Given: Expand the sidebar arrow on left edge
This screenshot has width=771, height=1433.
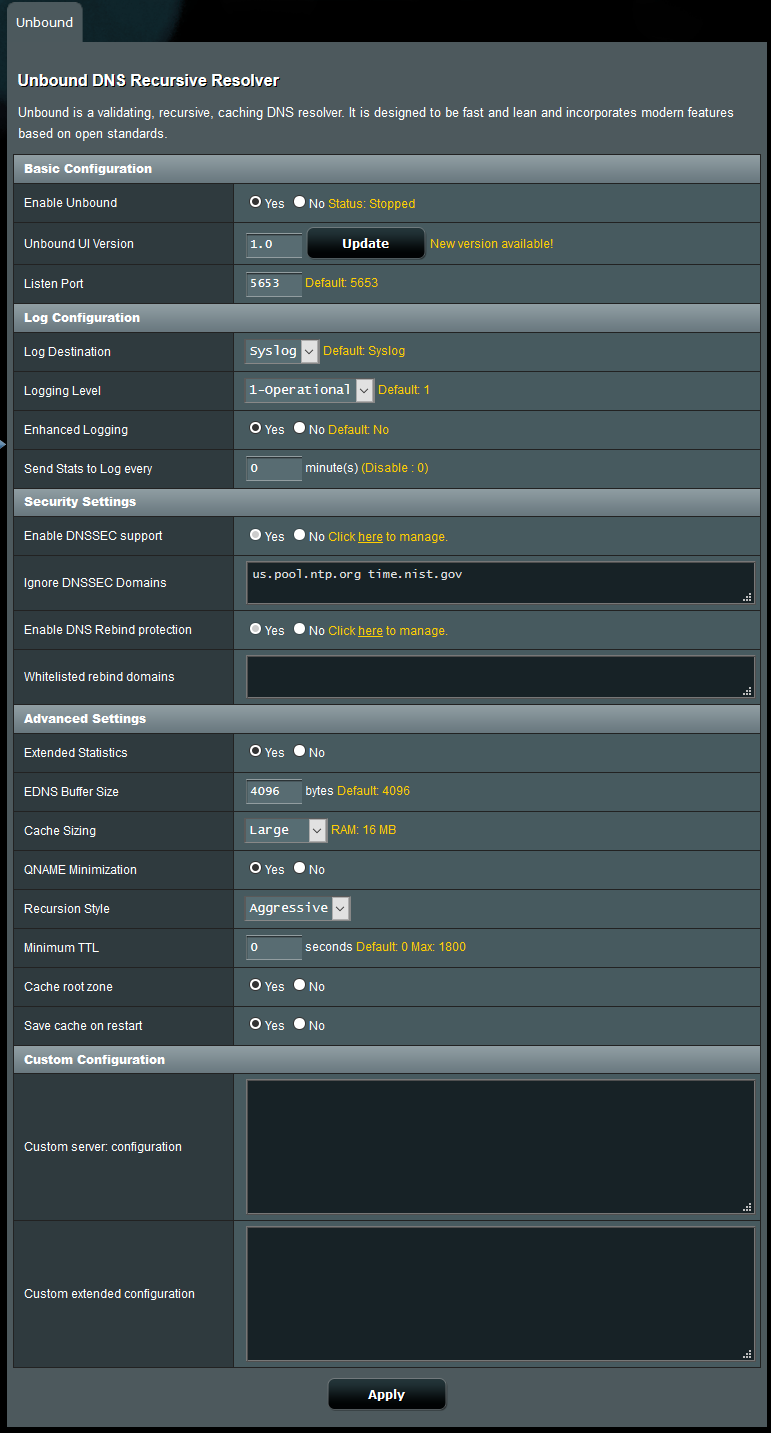Looking at the screenshot, I should pyautogui.click(x=4, y=442).
